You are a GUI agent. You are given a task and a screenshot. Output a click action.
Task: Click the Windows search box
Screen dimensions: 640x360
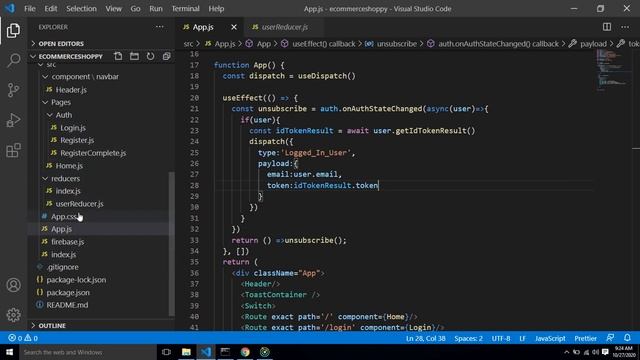(87, 352)
